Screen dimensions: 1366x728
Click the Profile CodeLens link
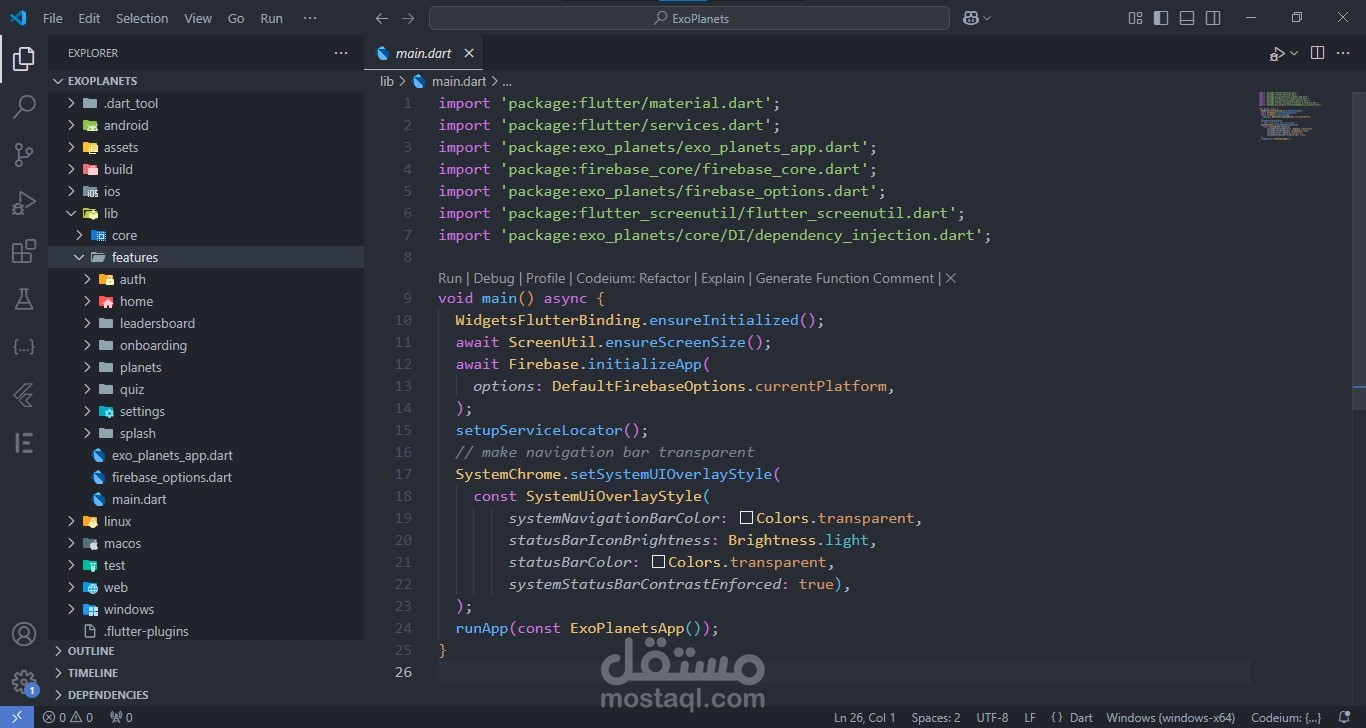(x=545, y=278)
